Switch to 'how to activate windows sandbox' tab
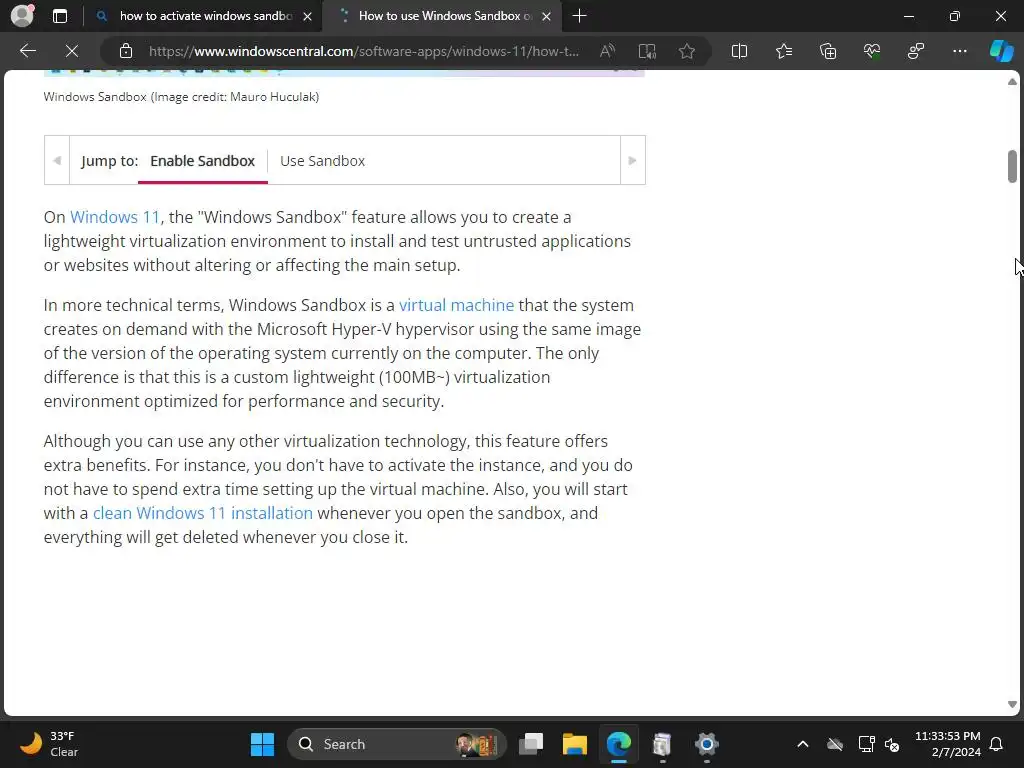 pyautogui.click(x=205, y=16)
